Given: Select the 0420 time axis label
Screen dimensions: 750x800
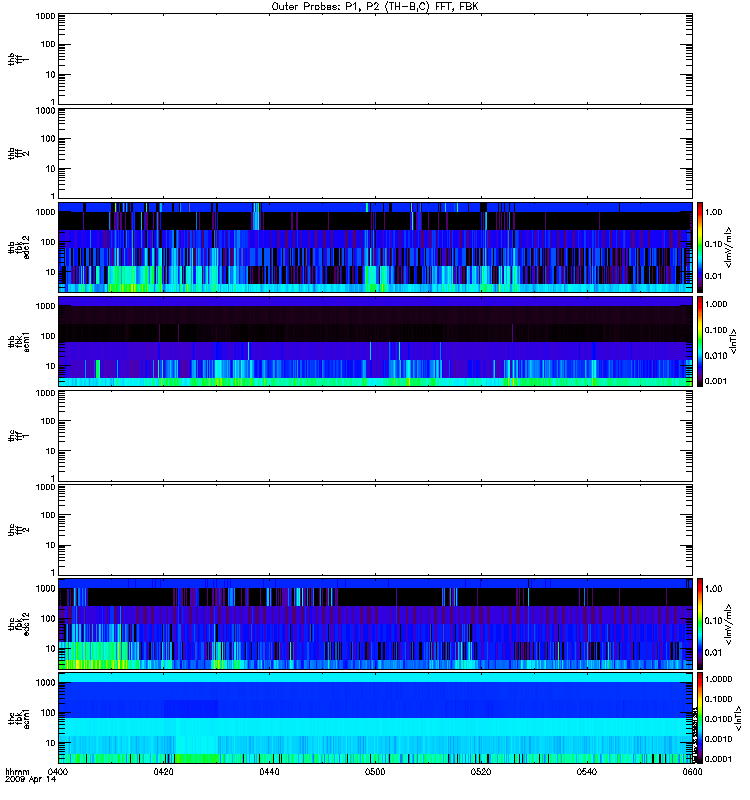Looking at the screenshot, I should [163, 771].
